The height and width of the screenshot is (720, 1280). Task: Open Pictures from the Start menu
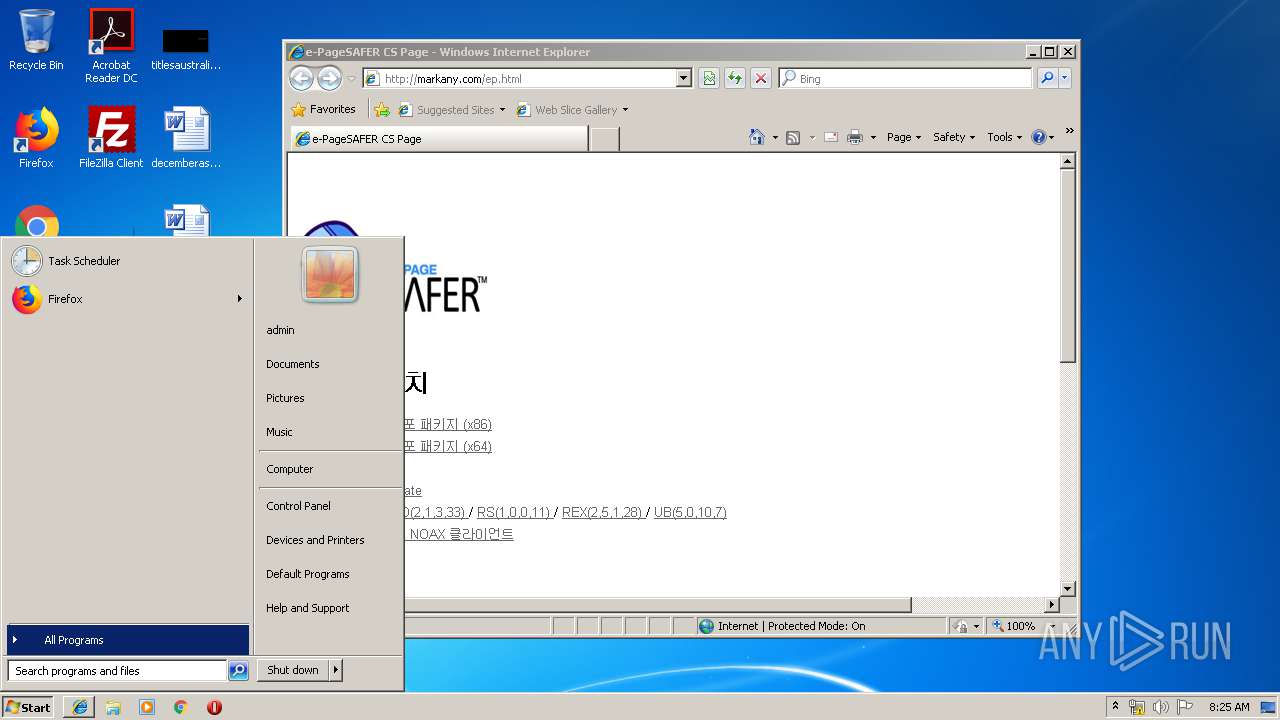tap(285, 398)
